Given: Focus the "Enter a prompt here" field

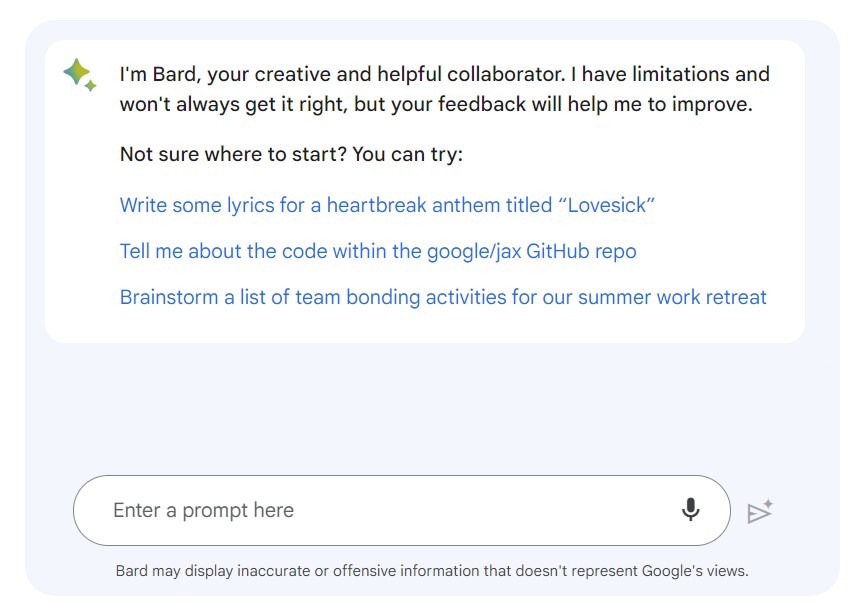Looking at the screenshot, I should coord(402,510).
